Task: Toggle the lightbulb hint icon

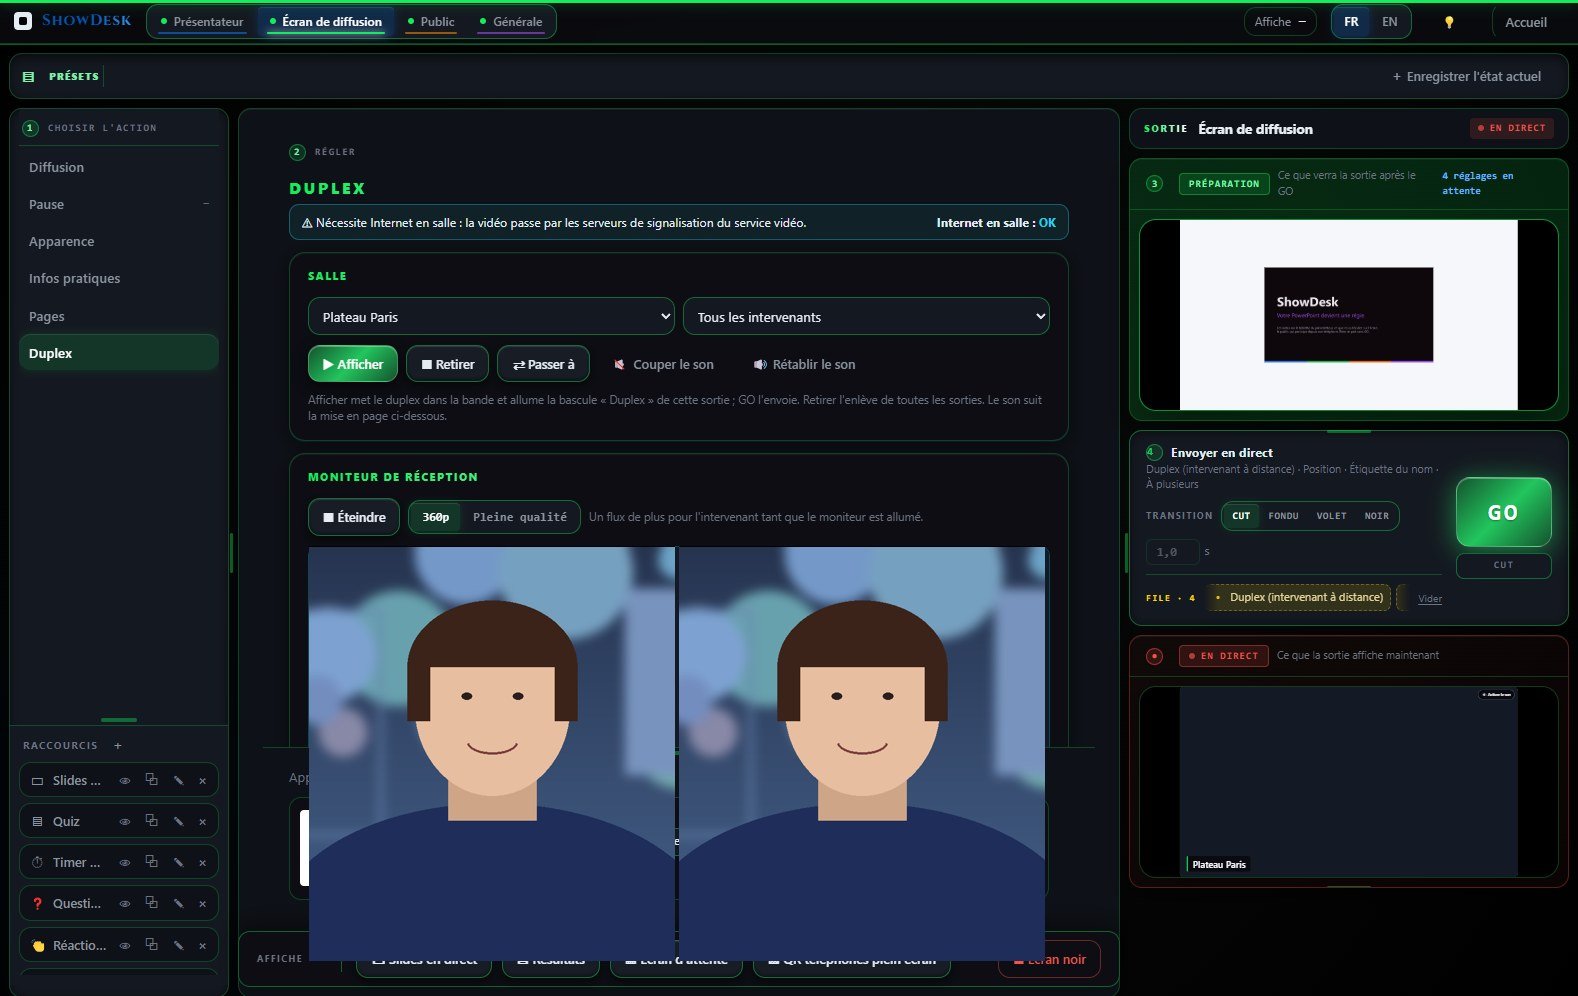Action: [x=1449, y=22]
